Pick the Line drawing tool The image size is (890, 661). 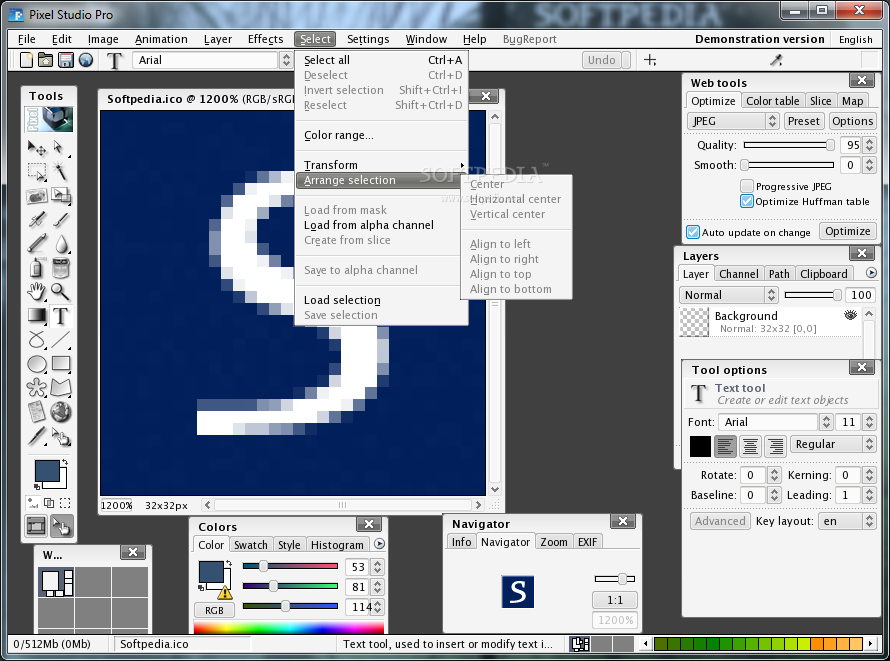[x=60, y=340]
